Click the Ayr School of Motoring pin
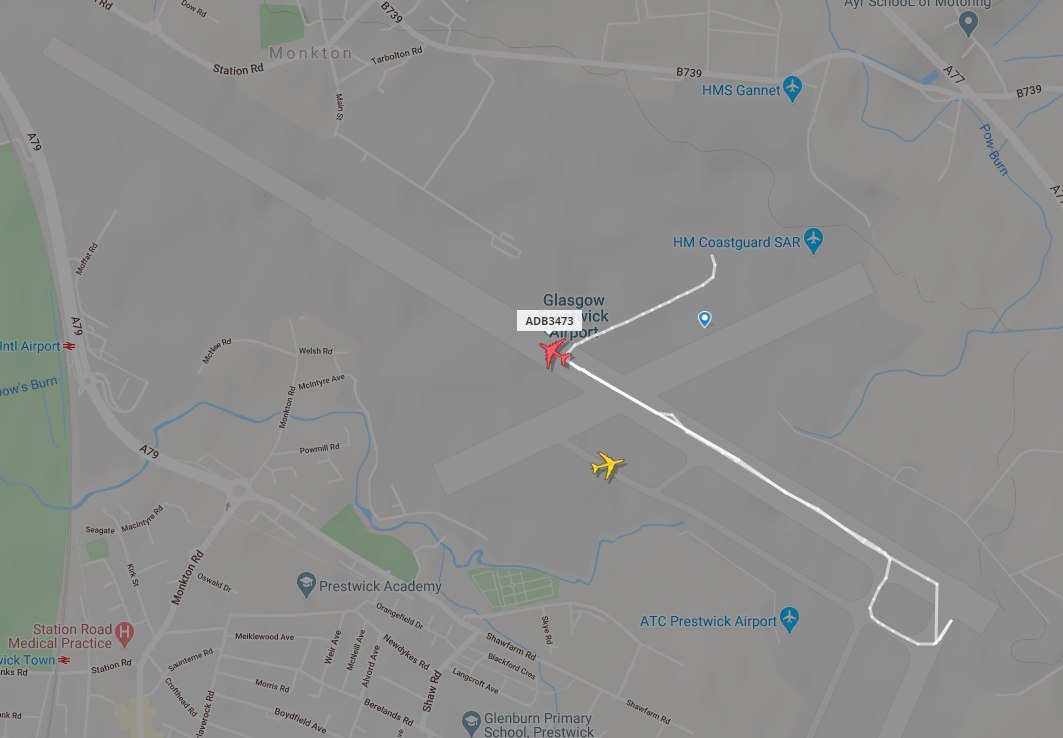The width and height of the screenshot is (1063, 738). click(969, 24)
